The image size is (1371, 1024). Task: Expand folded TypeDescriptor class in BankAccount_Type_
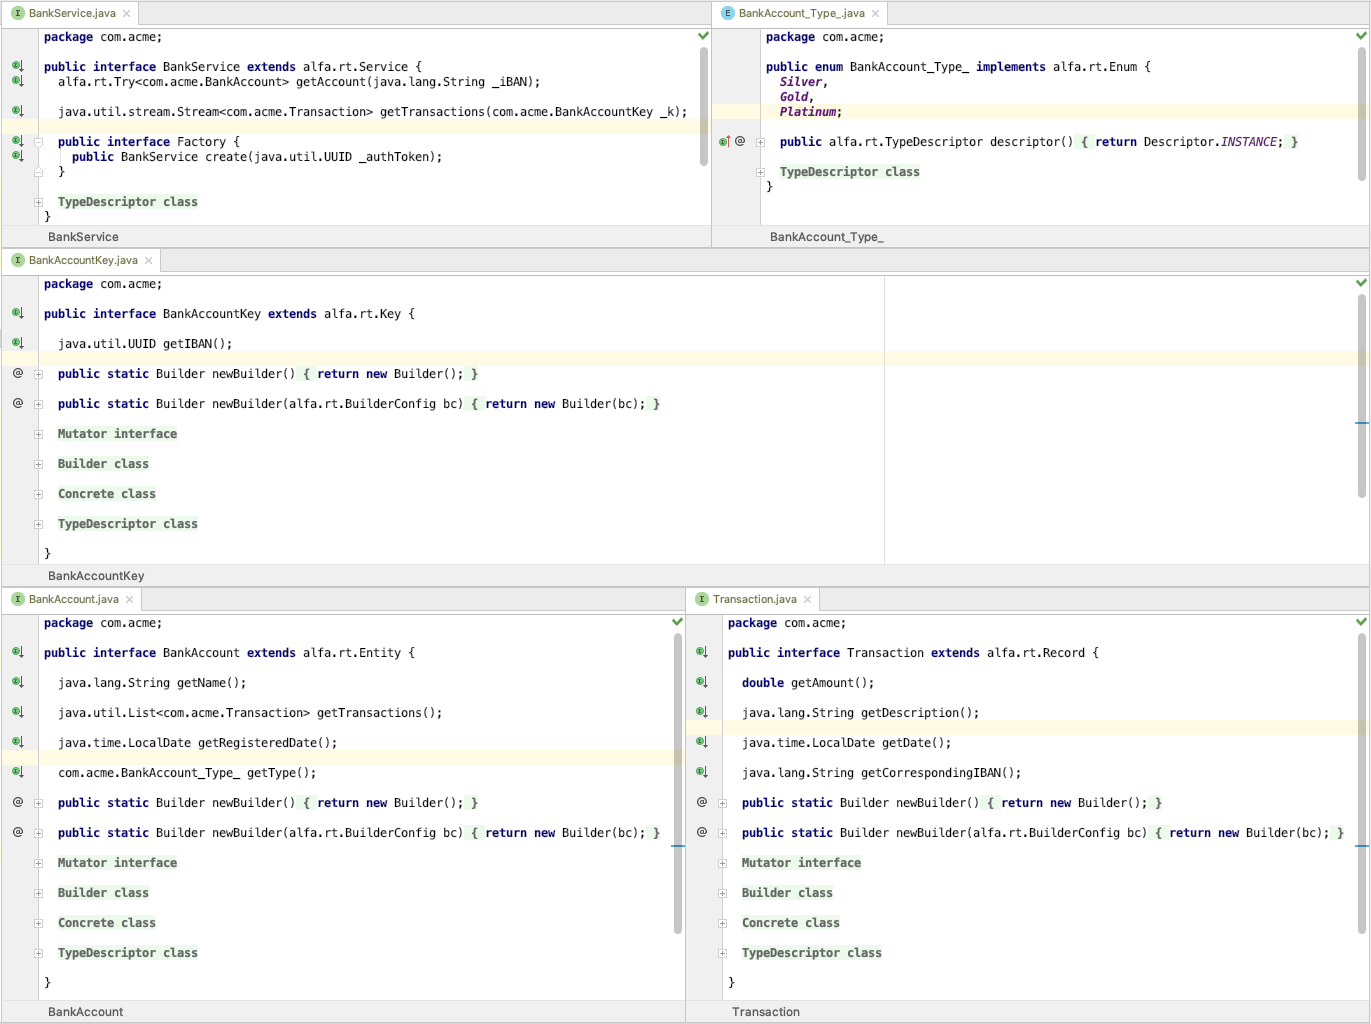[760, 172]
